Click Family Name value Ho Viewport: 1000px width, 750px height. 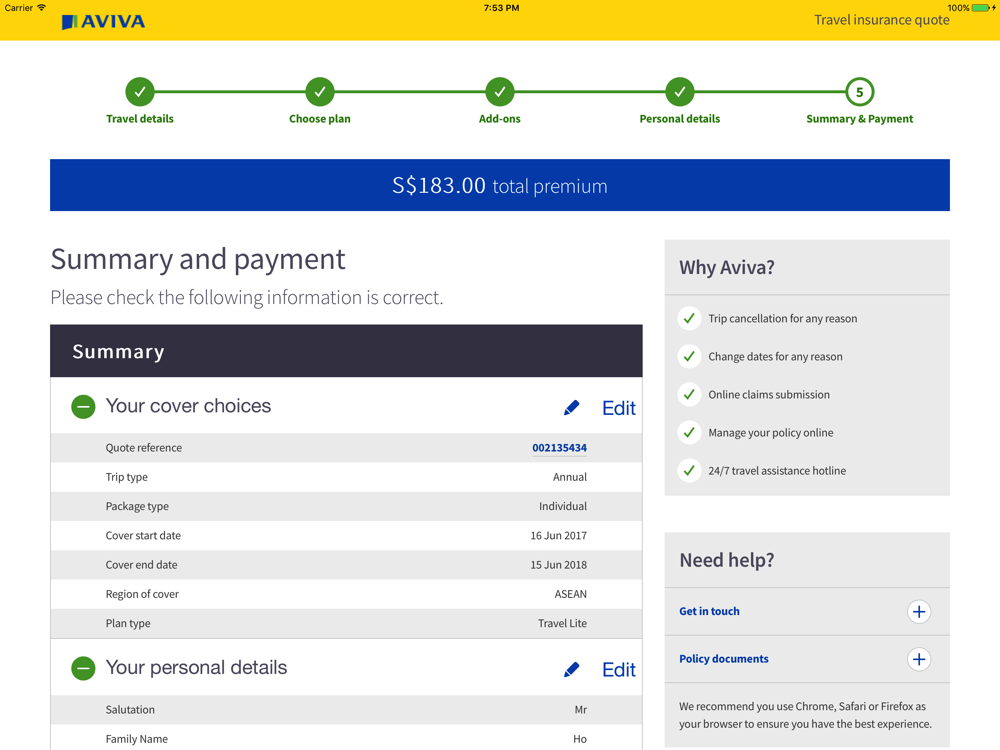(x=580, y=739)
